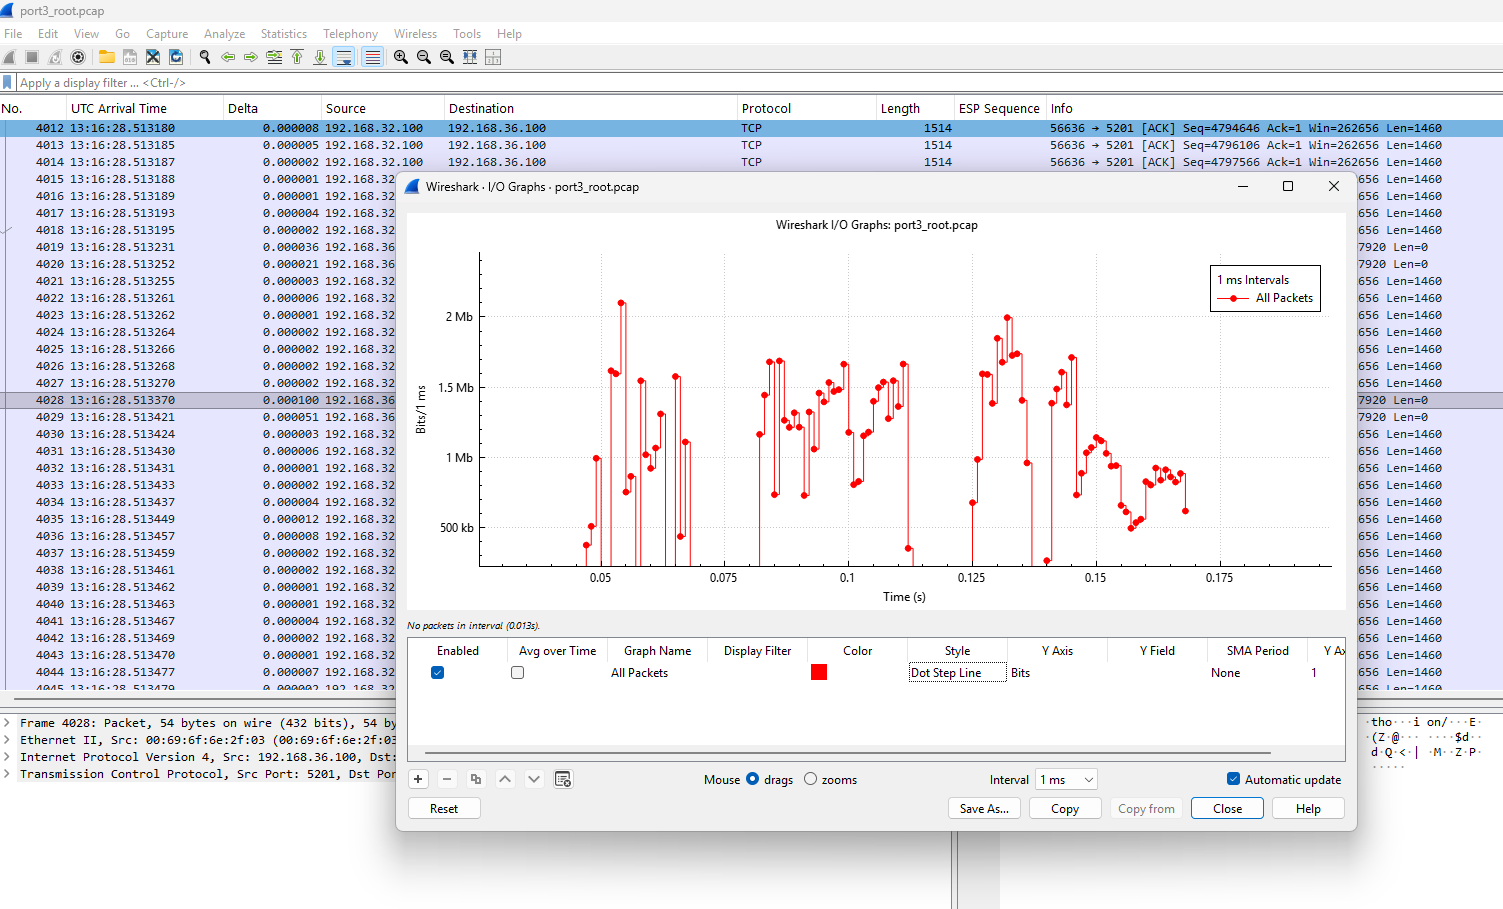
Task: Select the Mouse drags radio option
Action: pyautogui.click(x=753, y=779)
